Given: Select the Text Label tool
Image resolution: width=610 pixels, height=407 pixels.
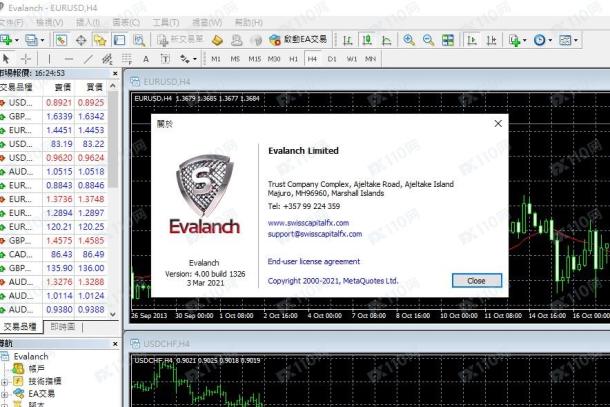Looking at the screenshot, I should coord(165,59).
